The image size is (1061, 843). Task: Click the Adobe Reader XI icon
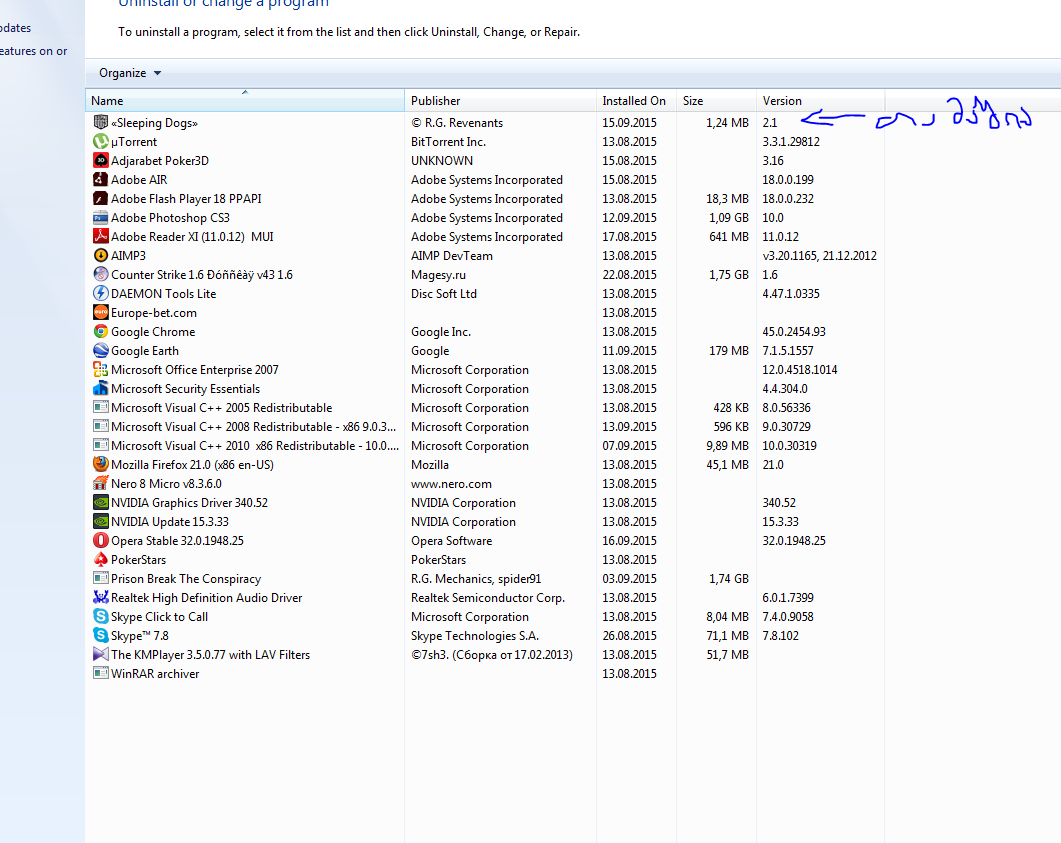tap(100, 237)
